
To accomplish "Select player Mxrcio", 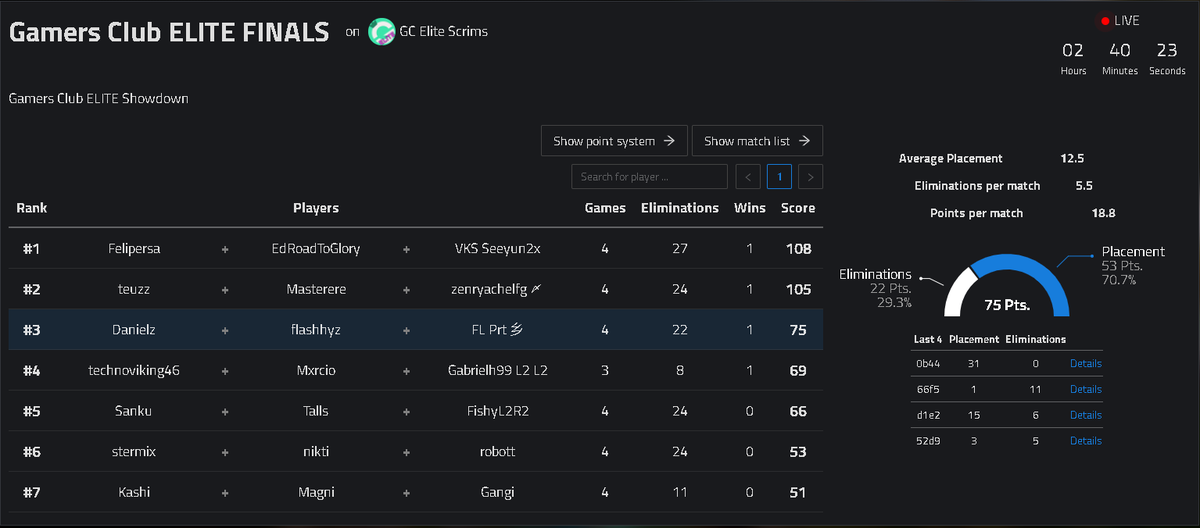I will pyautogui.click(x=316, y=370).
